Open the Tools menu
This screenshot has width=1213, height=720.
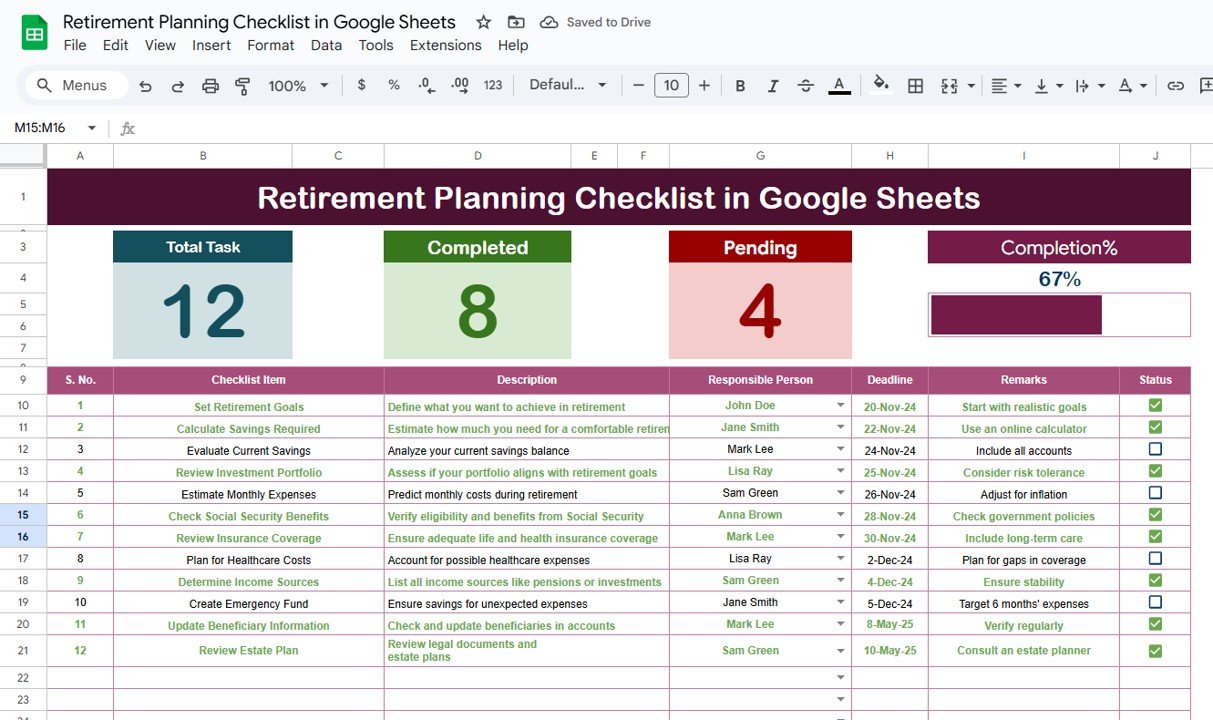pos(376,45)
